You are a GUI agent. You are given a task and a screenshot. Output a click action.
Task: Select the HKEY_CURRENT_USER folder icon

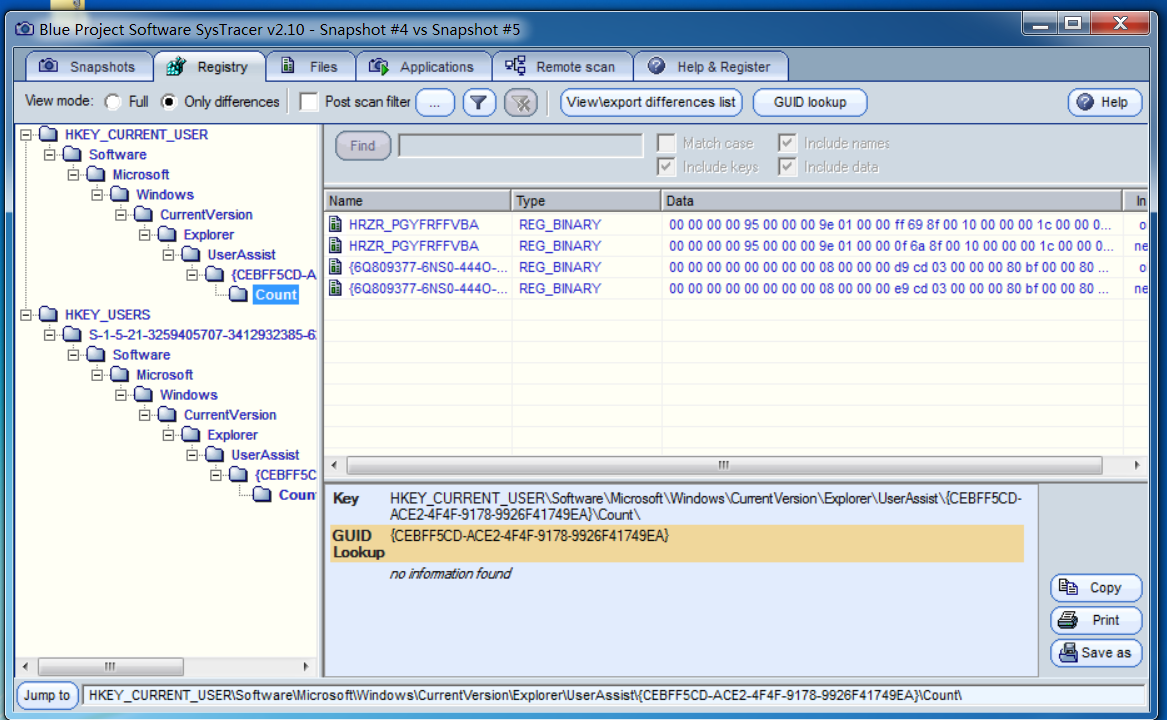click(x=48, y=134)
